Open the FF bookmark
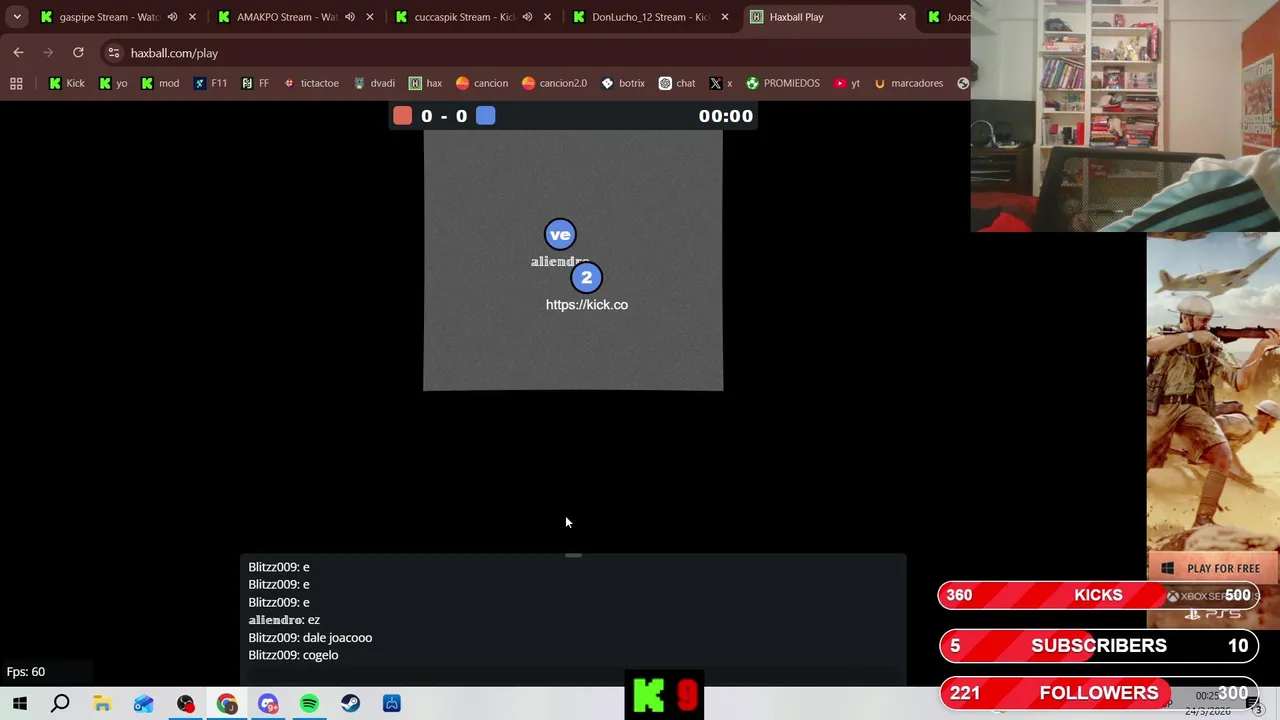The image size is (1280, 720). tap(255, 83)
